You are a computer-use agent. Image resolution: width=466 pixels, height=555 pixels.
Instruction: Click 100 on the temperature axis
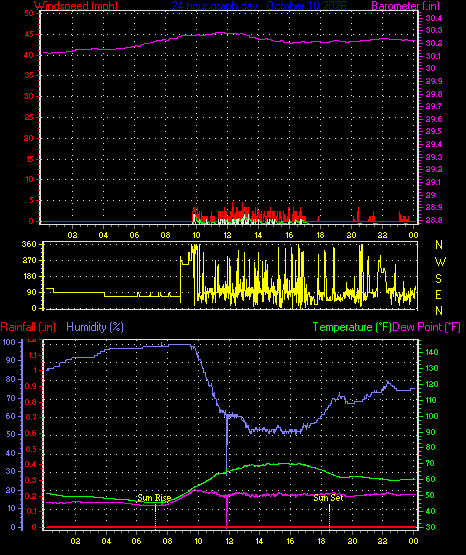[x=432, y=416]
